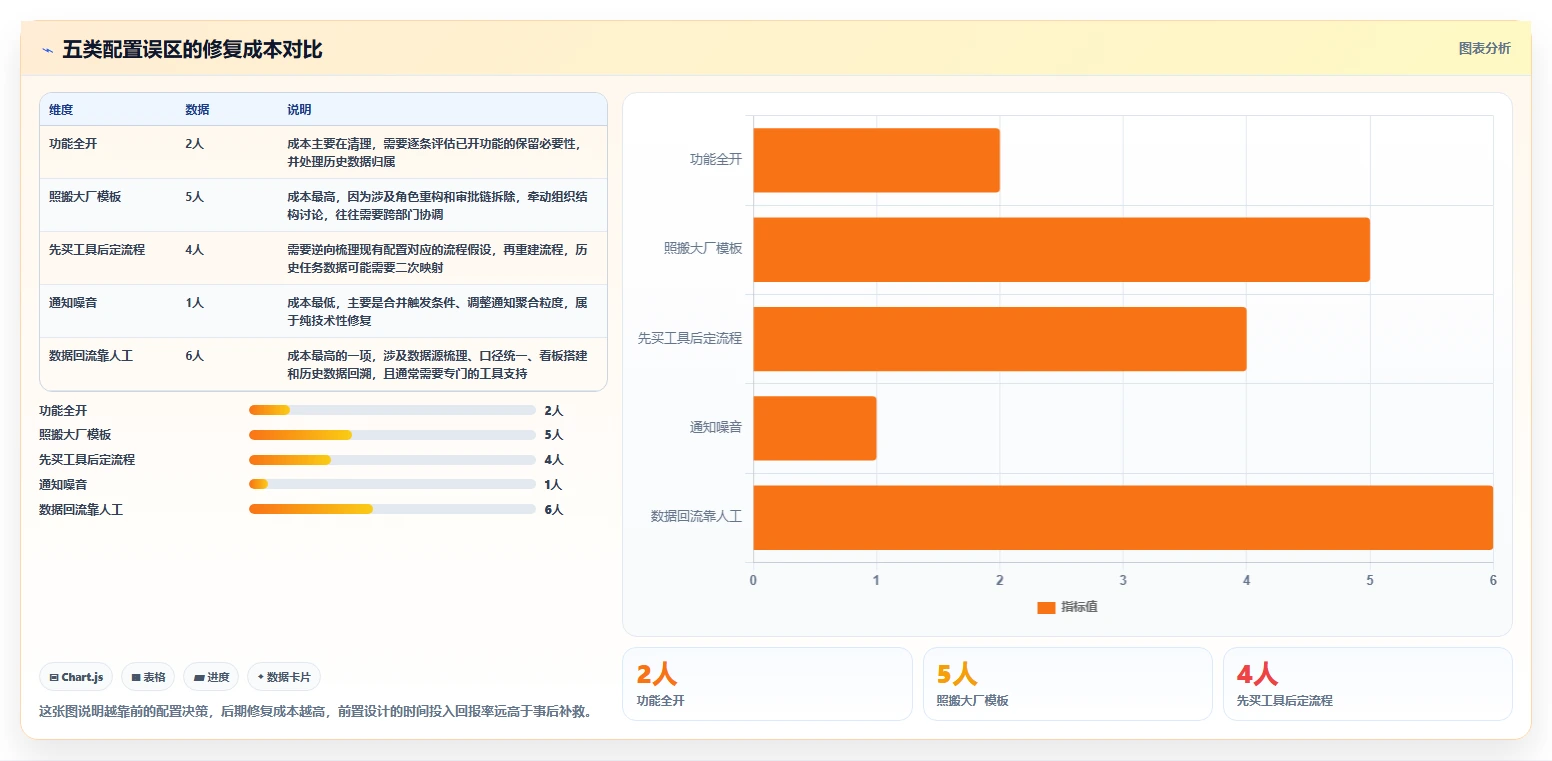
Task: Select the Chart.js tag chip
Action: tap(77, 677)
